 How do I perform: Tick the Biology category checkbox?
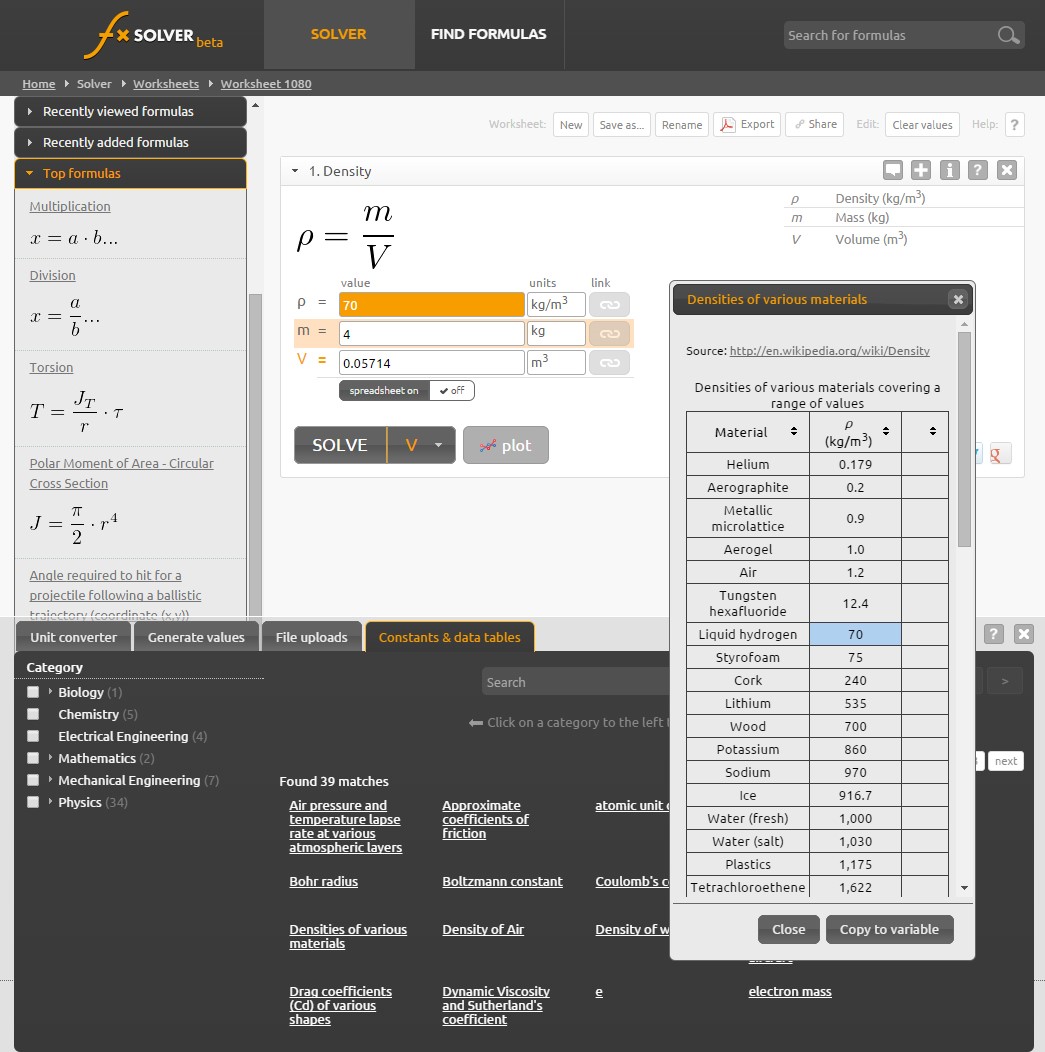pyautogui.click(x=33, y=692)
